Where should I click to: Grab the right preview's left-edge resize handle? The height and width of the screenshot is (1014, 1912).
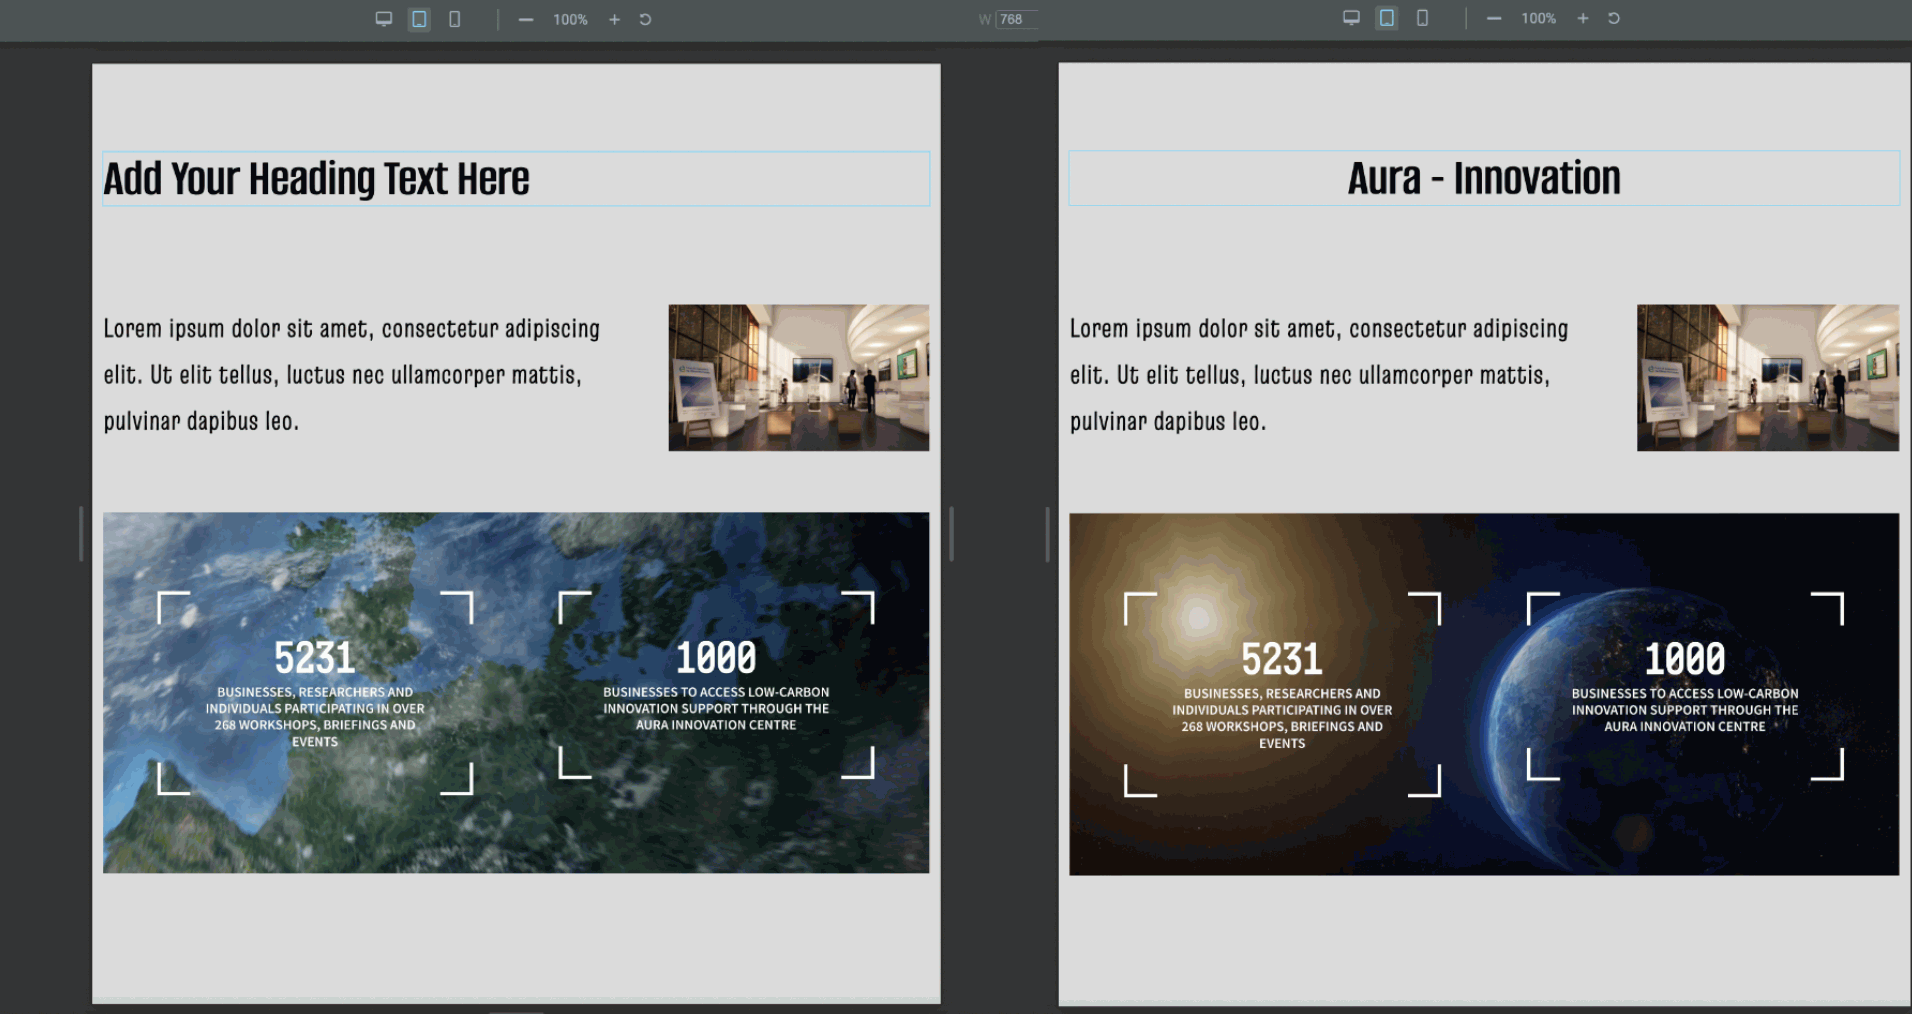(1047, 534)
